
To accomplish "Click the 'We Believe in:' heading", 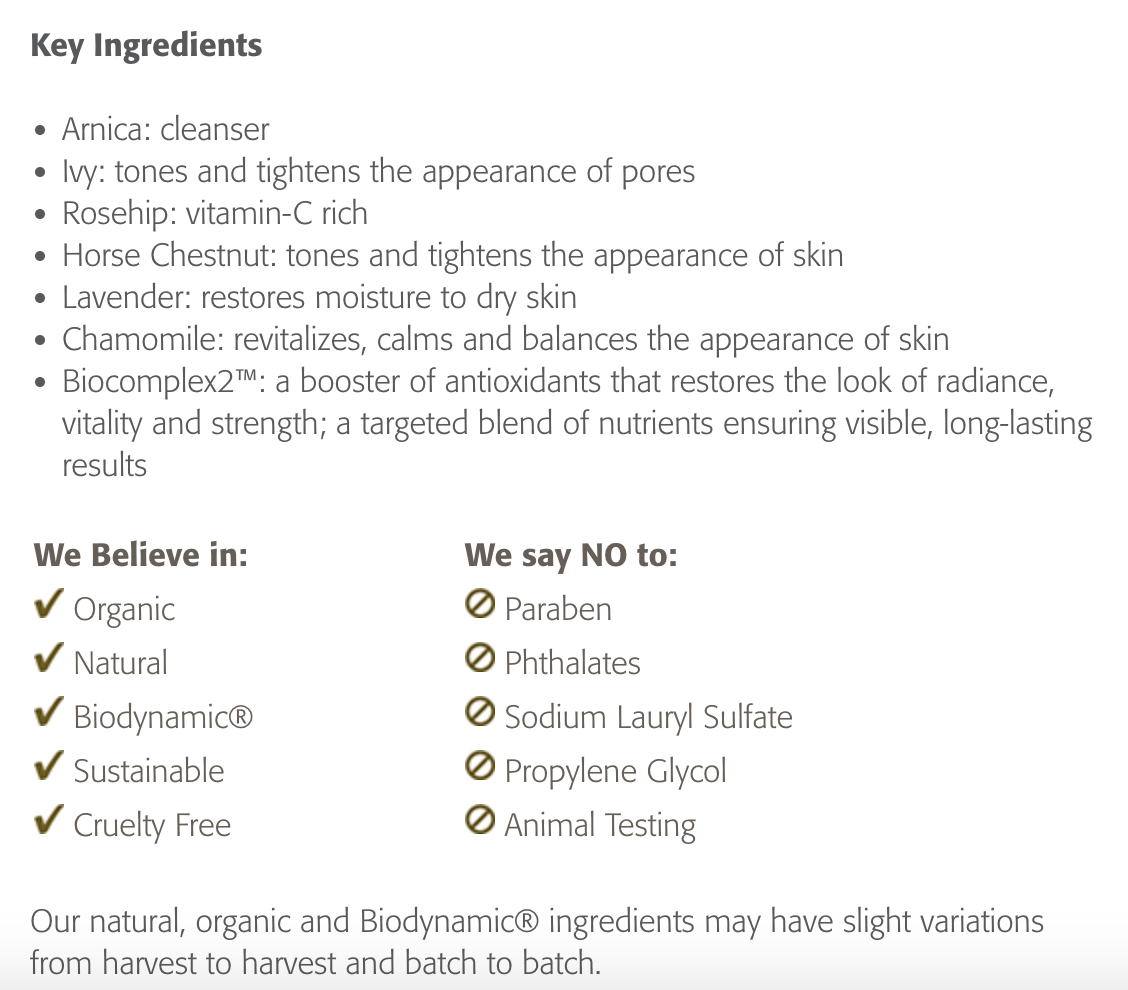I will pos(141,555).
